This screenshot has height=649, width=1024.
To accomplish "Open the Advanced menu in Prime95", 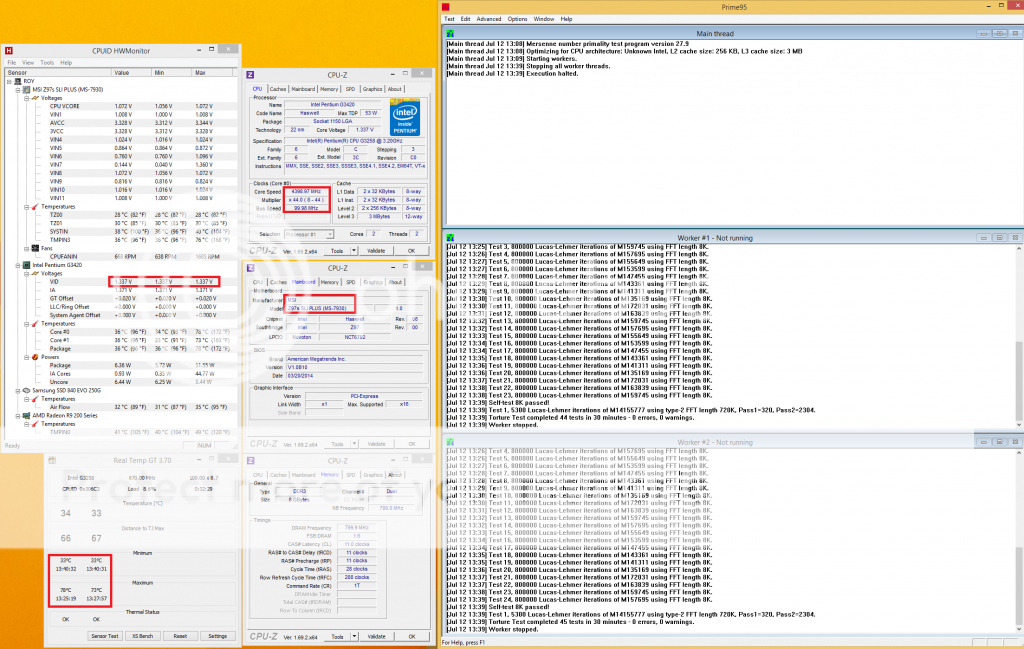I will tap(489, 19).
